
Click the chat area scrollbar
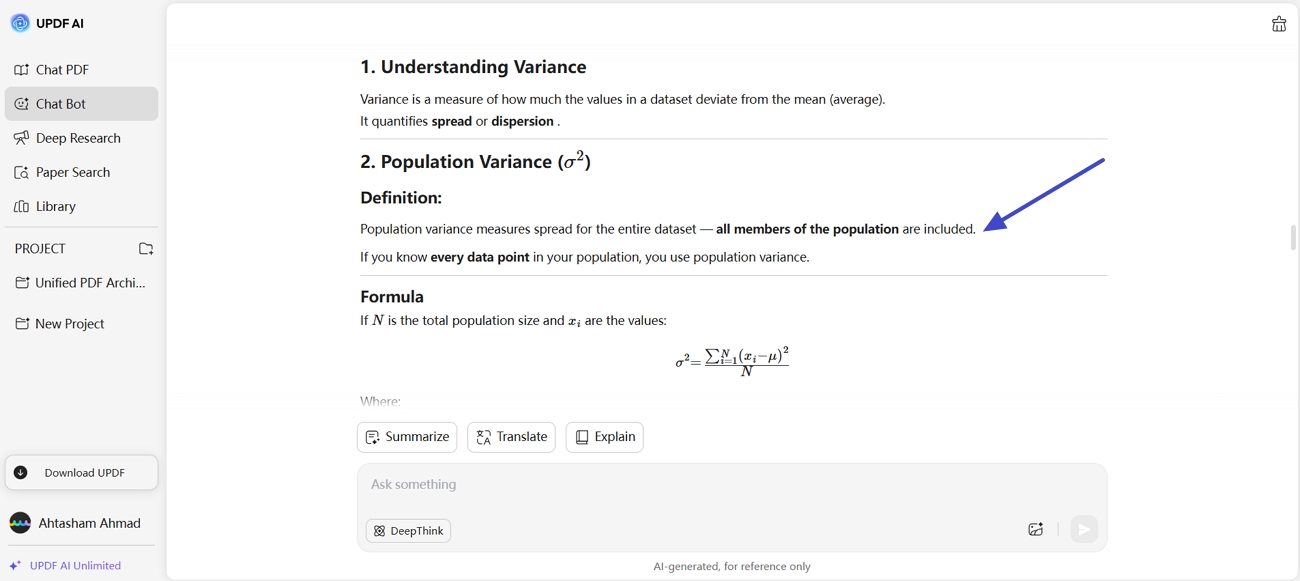(x=1292, y=237)
